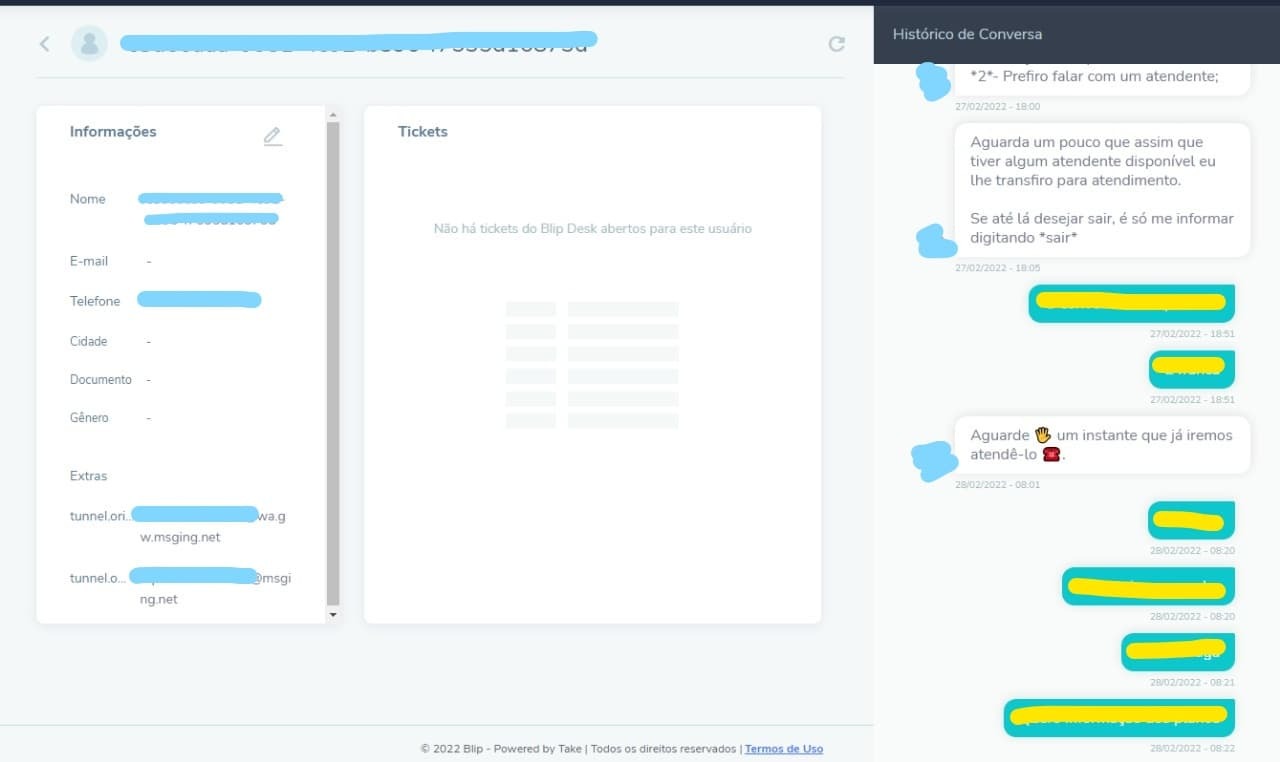Select the Nome field label
Image resolution: width=1280 pixels, height=762 pixels.
click(88, 199)
